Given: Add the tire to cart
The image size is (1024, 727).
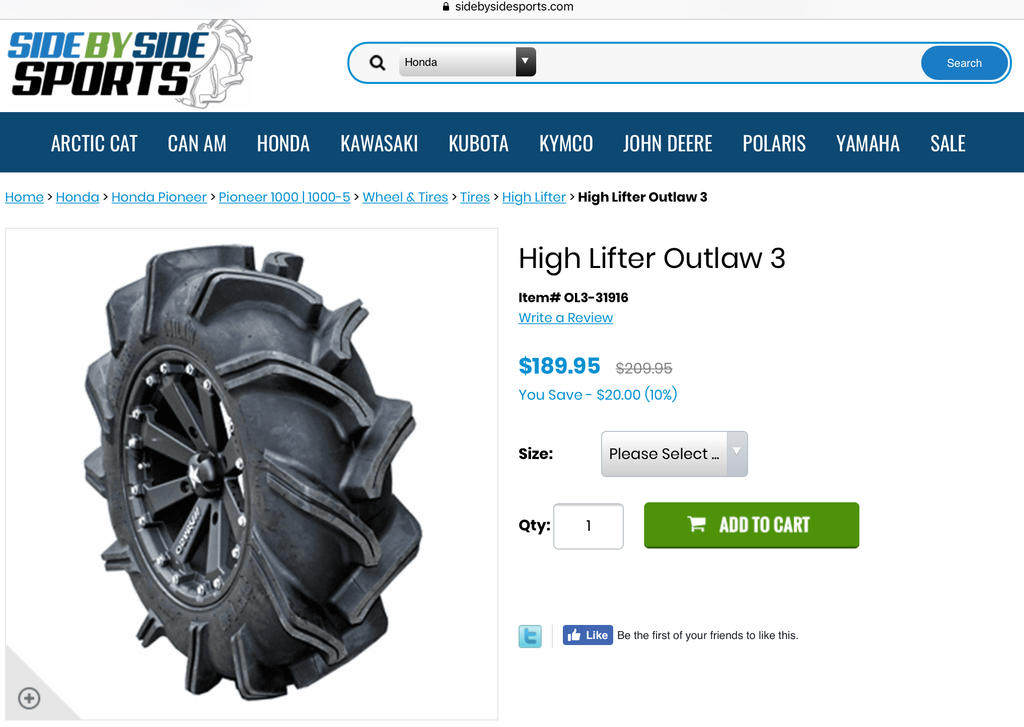Looking at the screenshot, I should [751, 525].
